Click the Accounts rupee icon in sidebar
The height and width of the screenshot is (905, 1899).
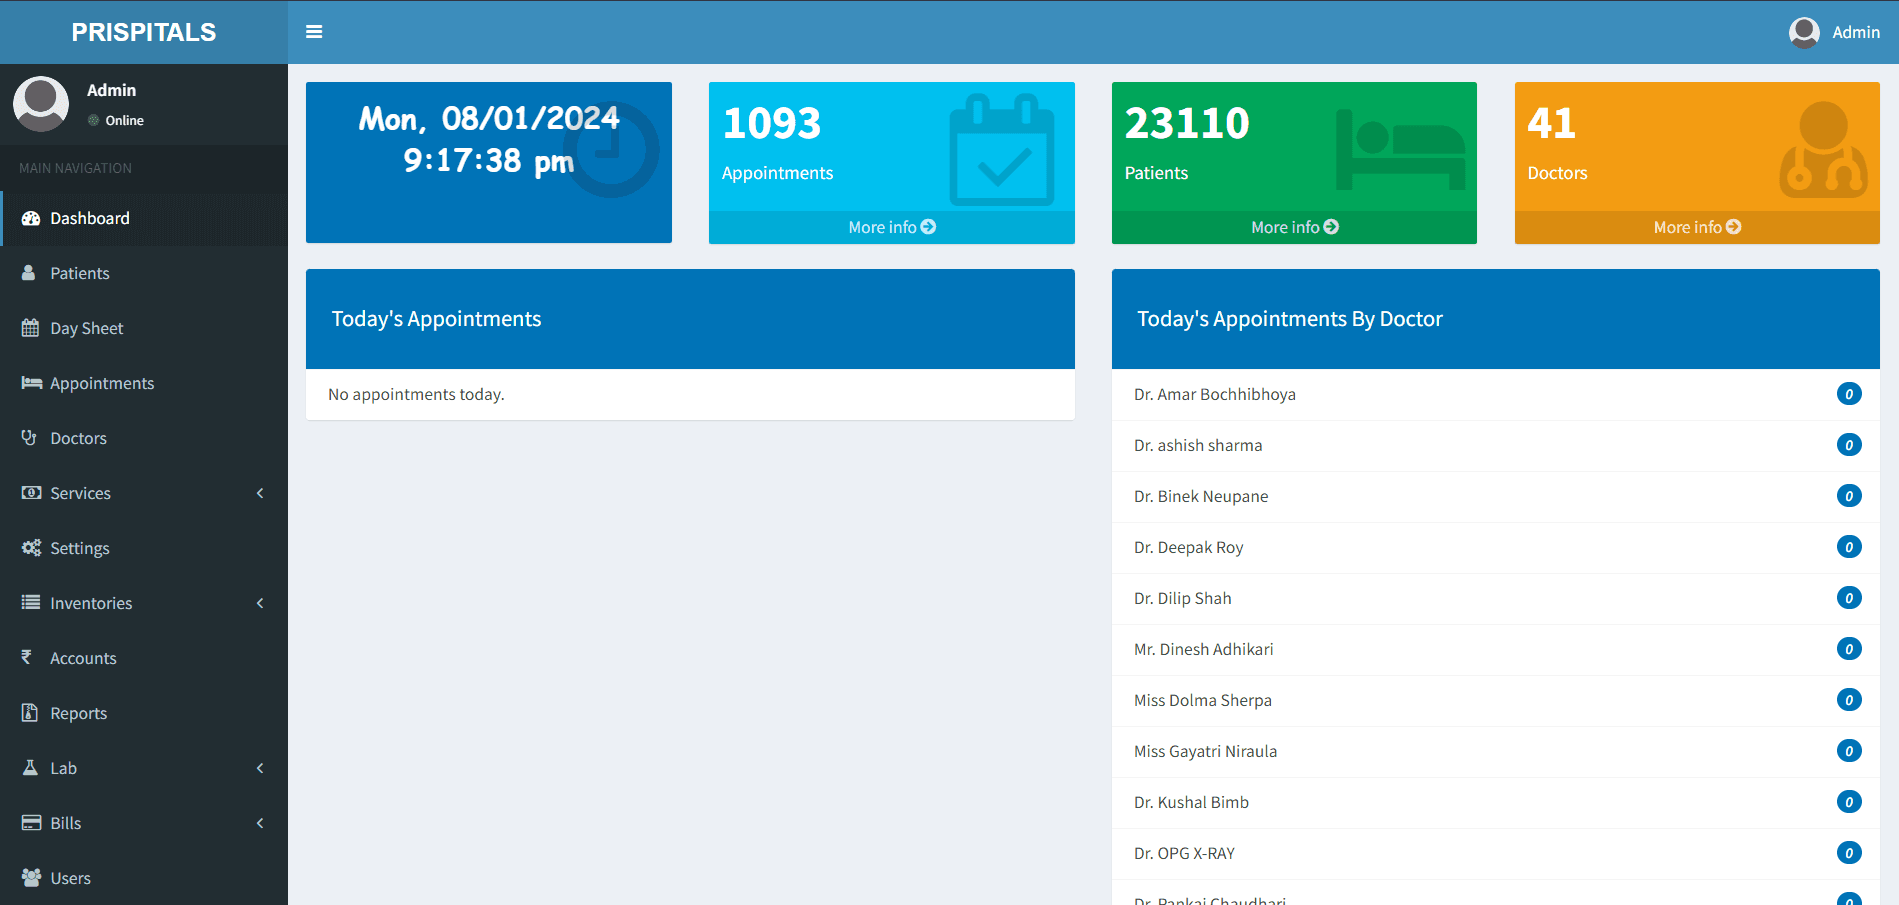pyautogui.click(x=27, y=657)
